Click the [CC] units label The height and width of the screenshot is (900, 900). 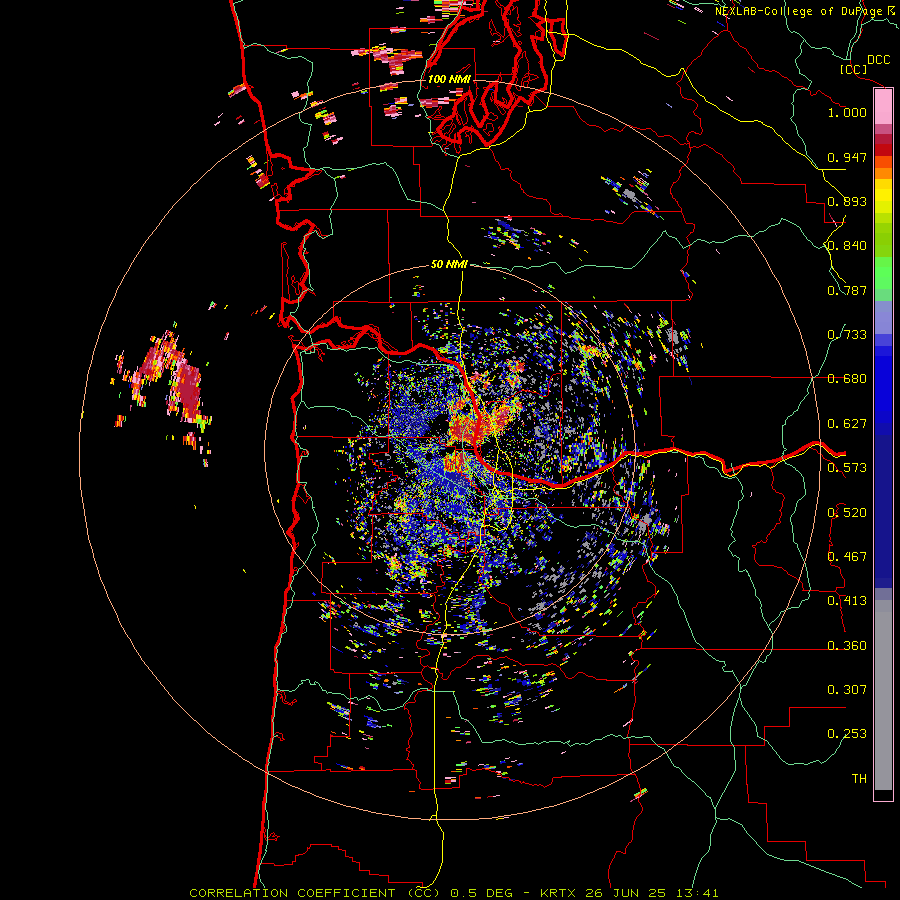pos(854,69)
